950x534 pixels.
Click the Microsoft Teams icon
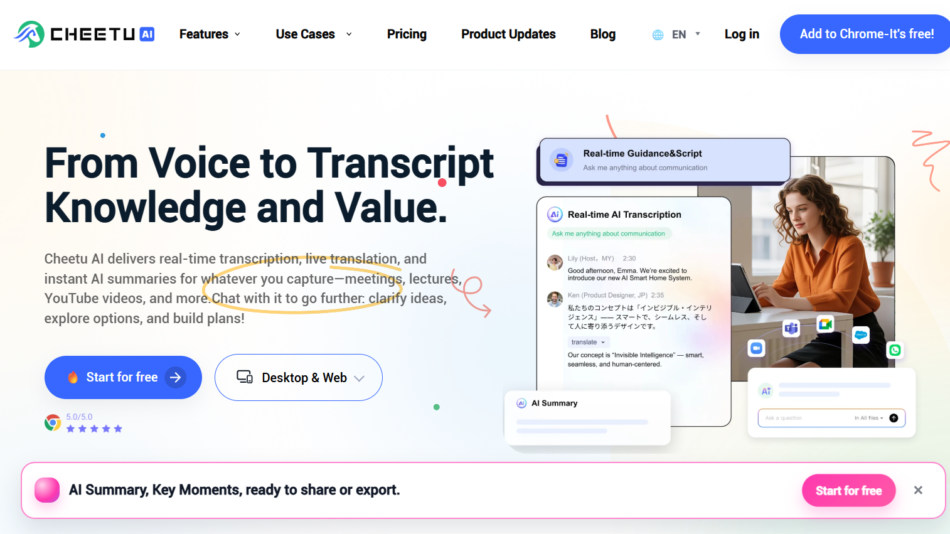pyautogui.click(x=791, y=328)
